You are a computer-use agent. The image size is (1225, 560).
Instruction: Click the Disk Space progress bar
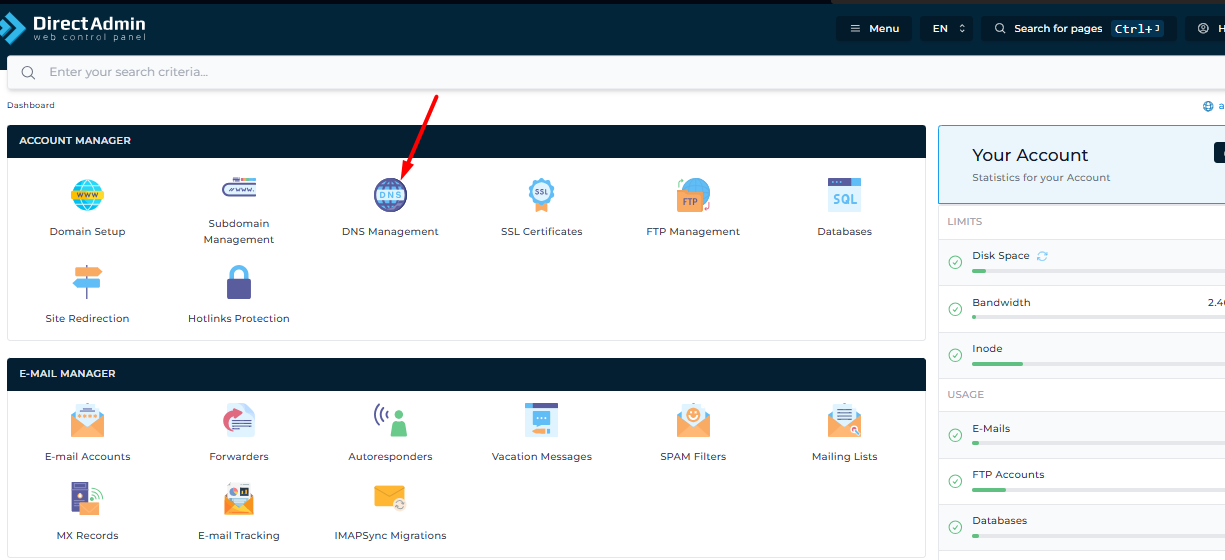[1098, 271]
